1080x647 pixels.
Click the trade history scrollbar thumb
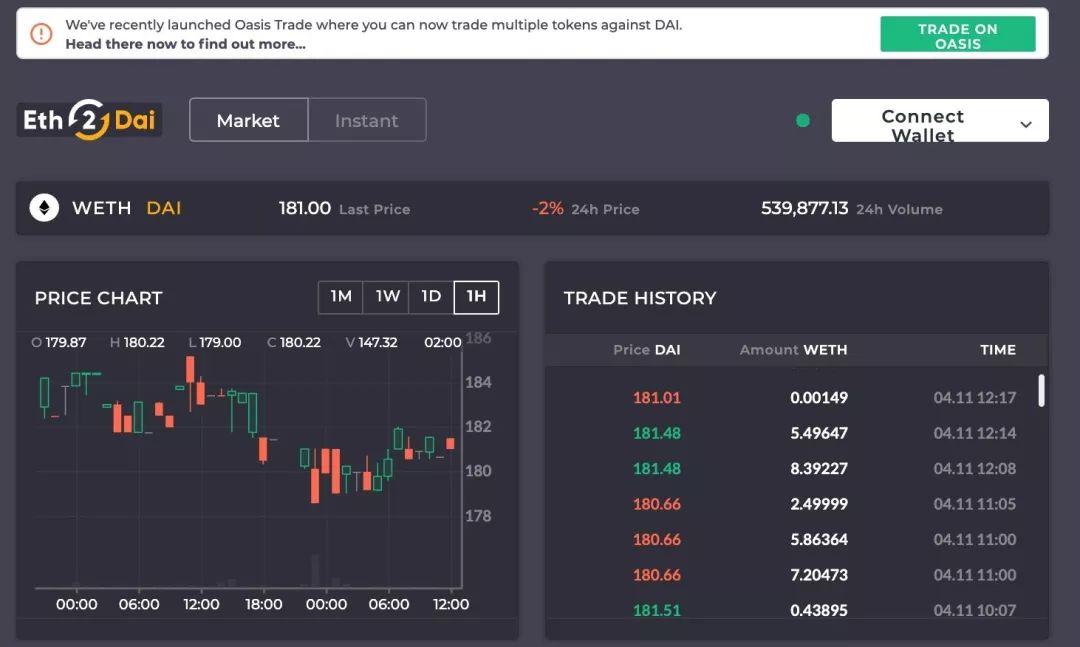1041,391
